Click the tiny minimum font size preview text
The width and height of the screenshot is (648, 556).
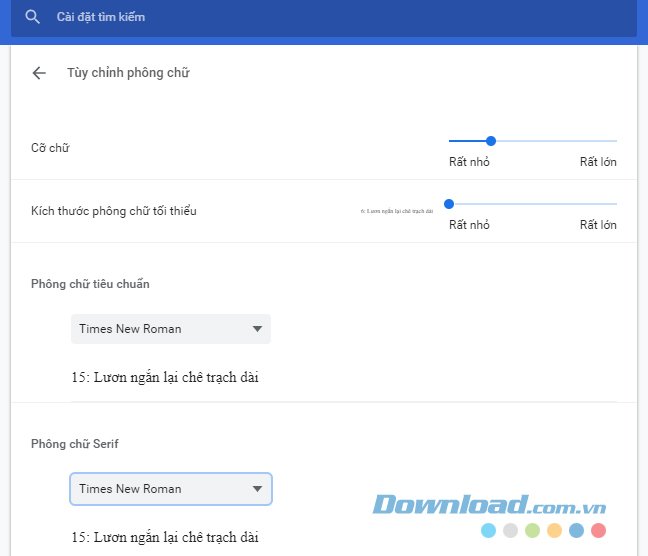pyautogui.click(x=397, y=211)
